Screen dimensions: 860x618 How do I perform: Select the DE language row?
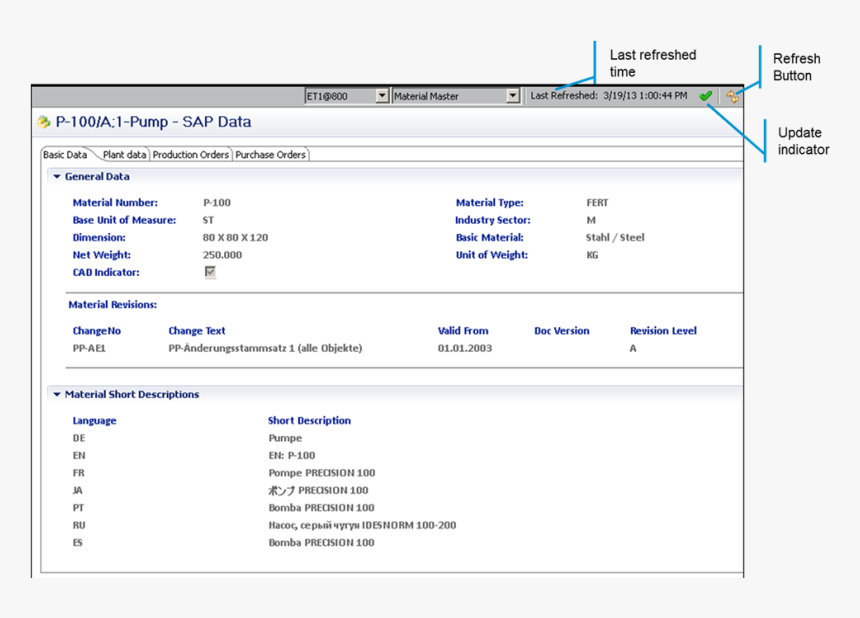click(x=79, y=438)
